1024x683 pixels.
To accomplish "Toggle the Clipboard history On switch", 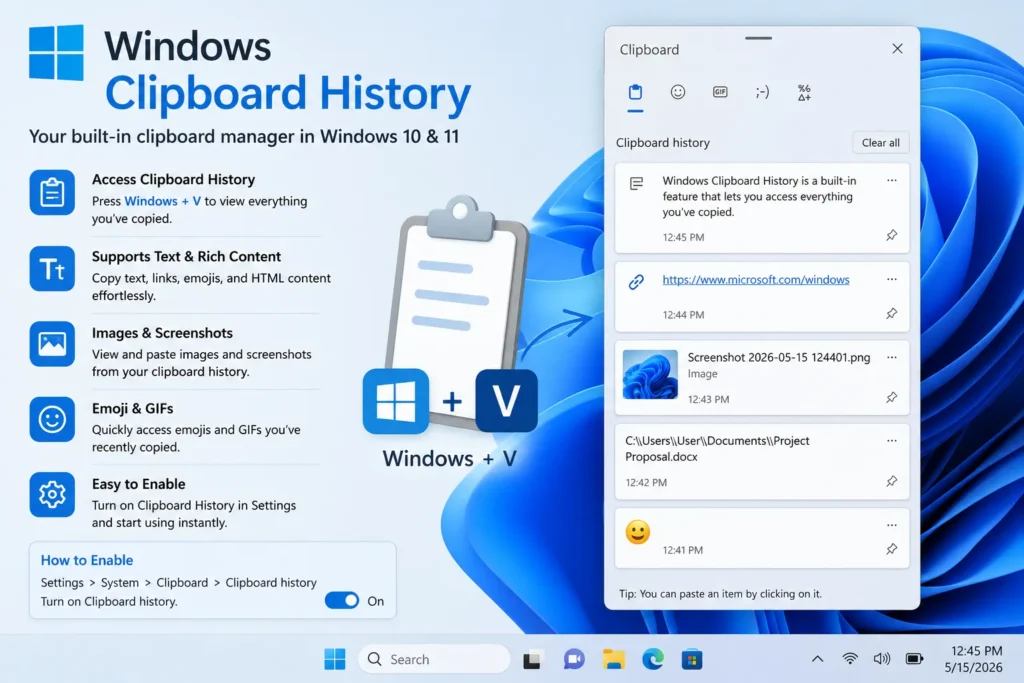I will [x=342, y=600].
